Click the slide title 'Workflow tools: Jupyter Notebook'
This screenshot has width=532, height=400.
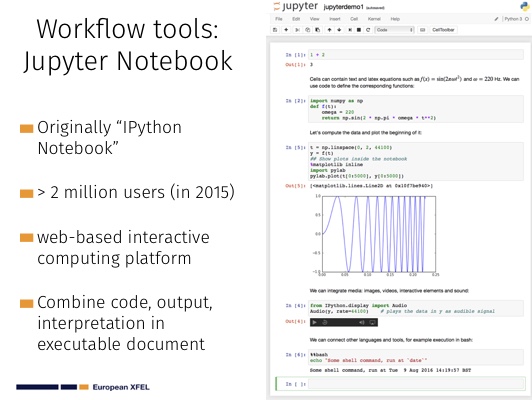click(x=128, y=45)
